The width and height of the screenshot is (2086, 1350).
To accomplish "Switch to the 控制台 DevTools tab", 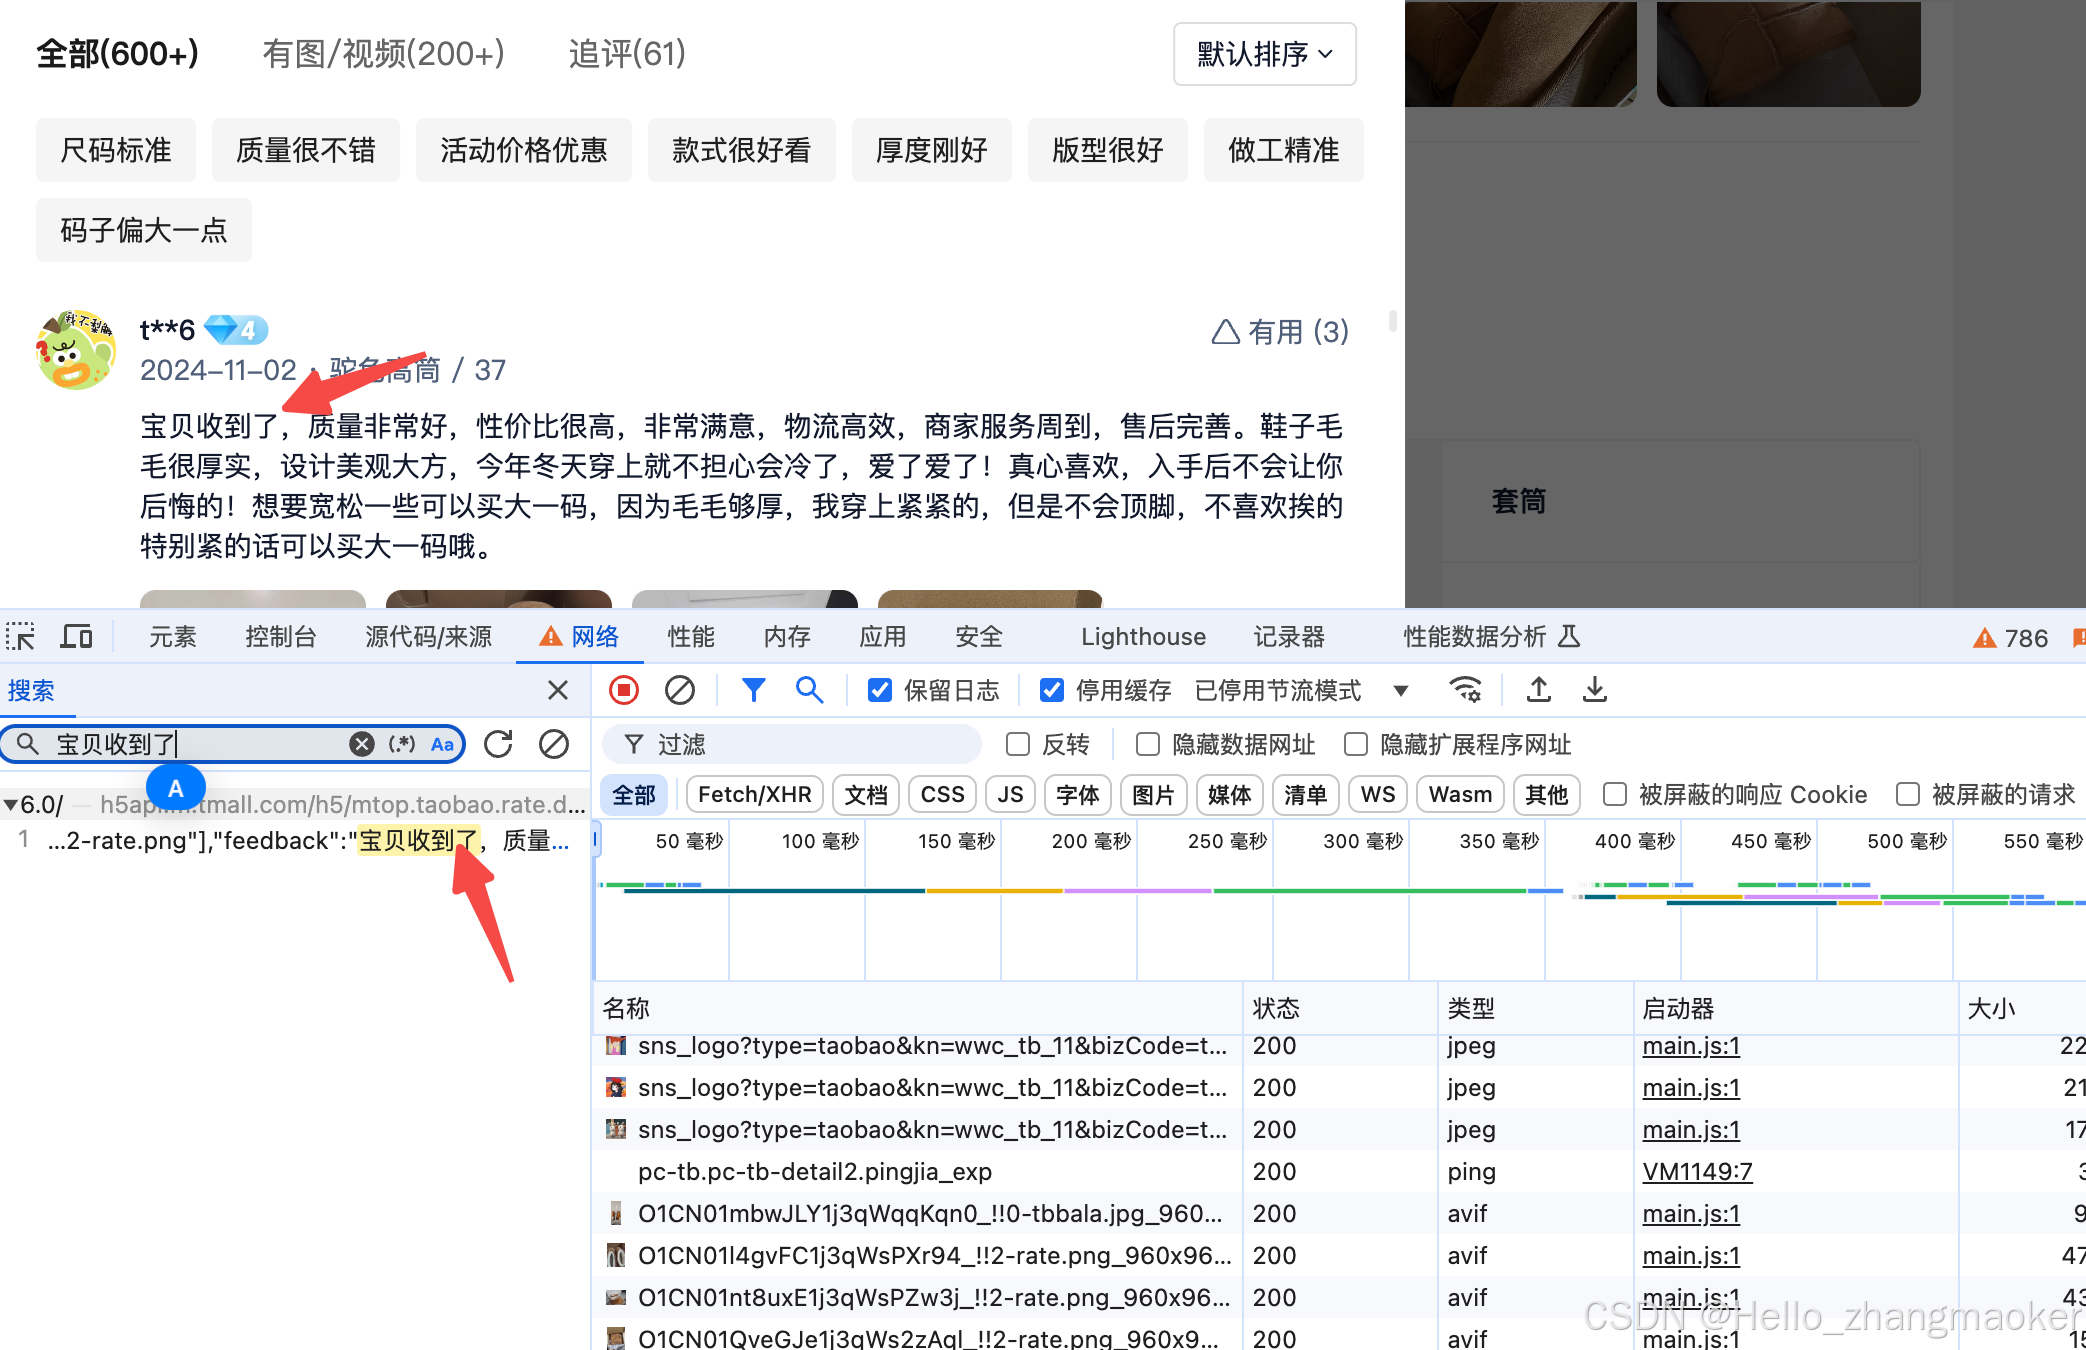I will pos(280,637).
